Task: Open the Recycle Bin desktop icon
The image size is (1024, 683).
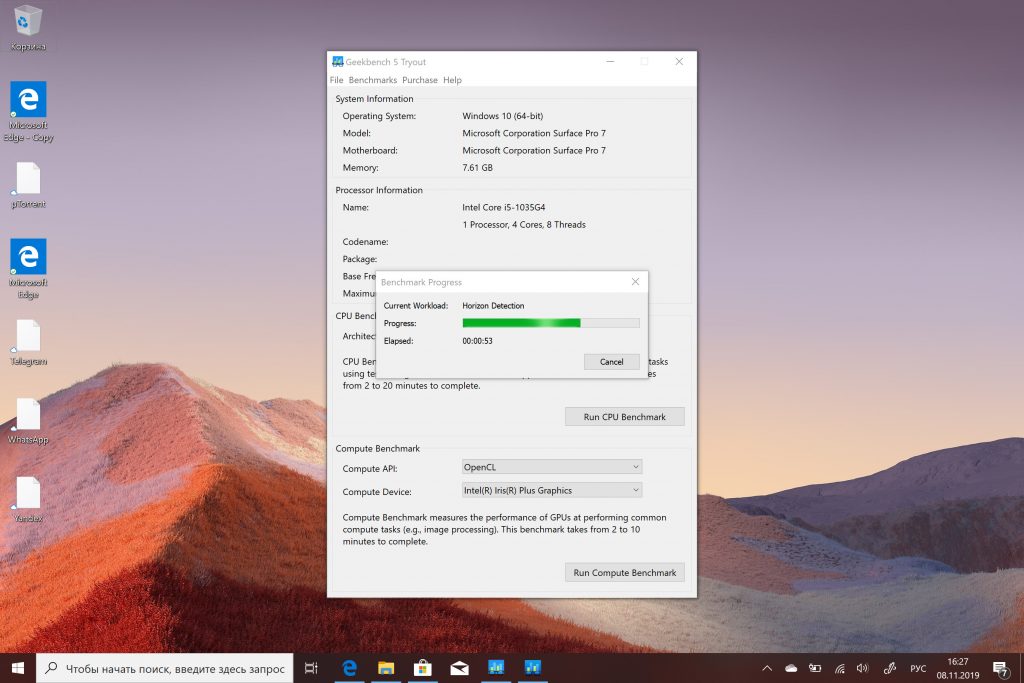Action: click(28, 22)
